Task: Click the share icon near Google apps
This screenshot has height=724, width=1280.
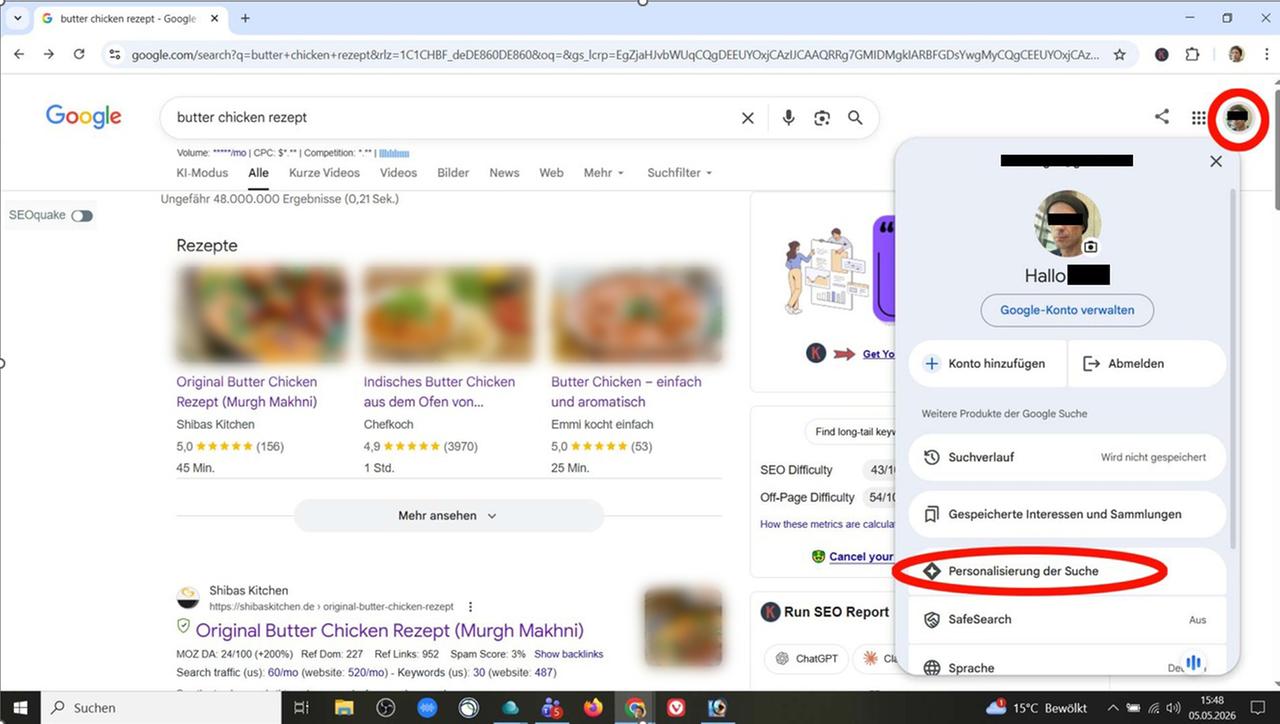Action: 1161,117
